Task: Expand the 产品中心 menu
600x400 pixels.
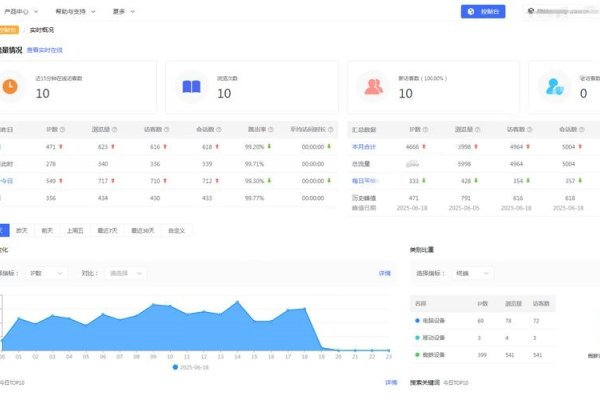Action: pyautogui.click(x=21, y=11)
